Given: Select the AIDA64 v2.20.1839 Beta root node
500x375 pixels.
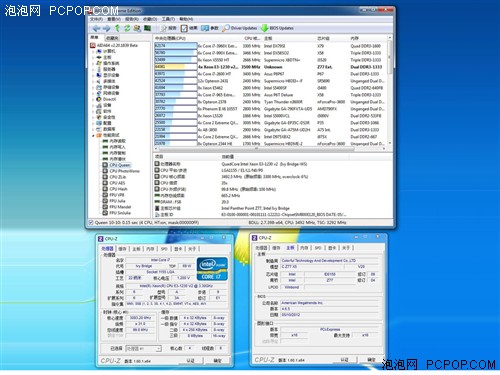Looking at the screenshot, I should click(114, 45).
